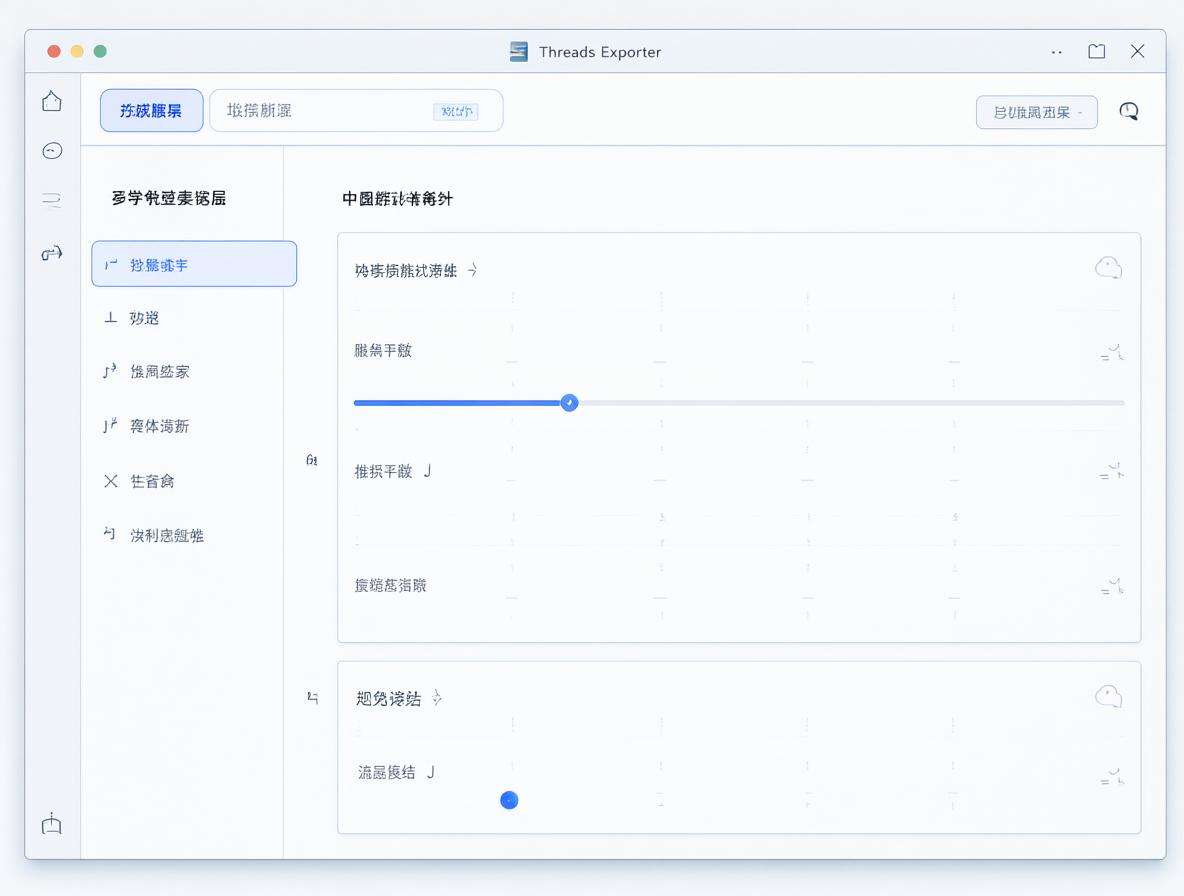Open row options icon right of the slider label
The image size is (1184, 896).
click(1112, 353)
